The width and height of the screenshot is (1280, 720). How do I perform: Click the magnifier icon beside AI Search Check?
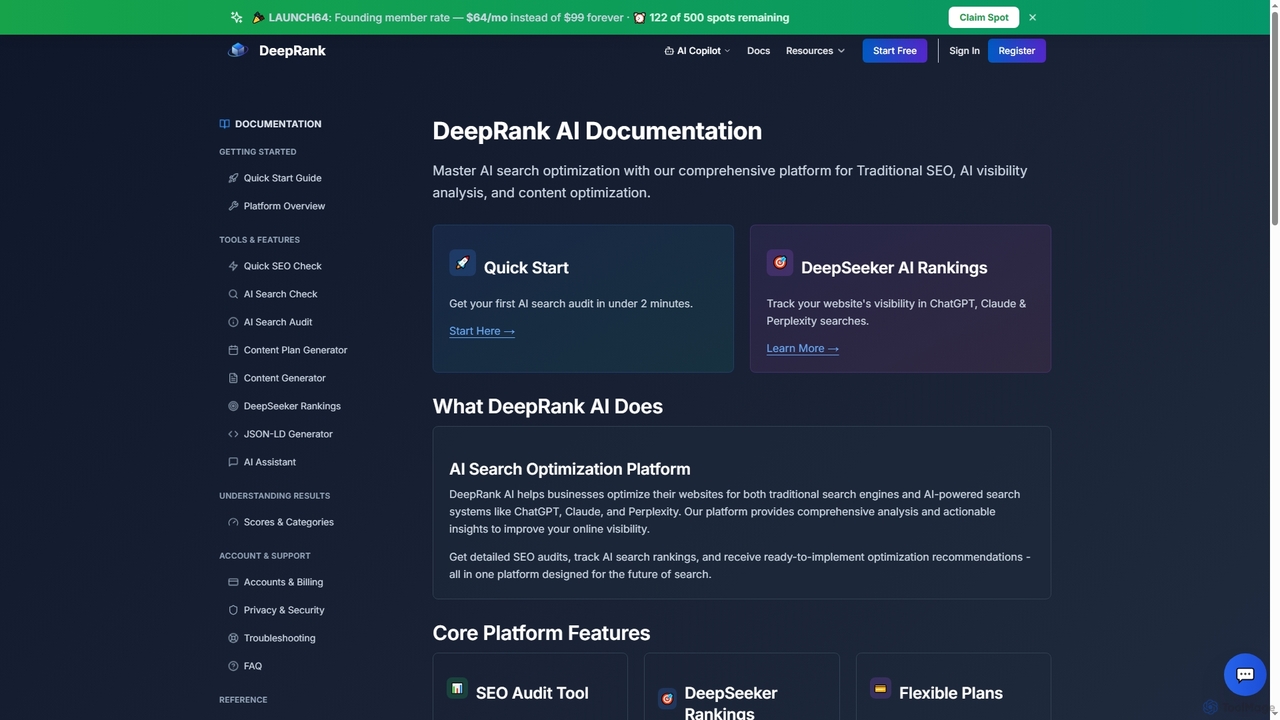click(x=233, y=294)
